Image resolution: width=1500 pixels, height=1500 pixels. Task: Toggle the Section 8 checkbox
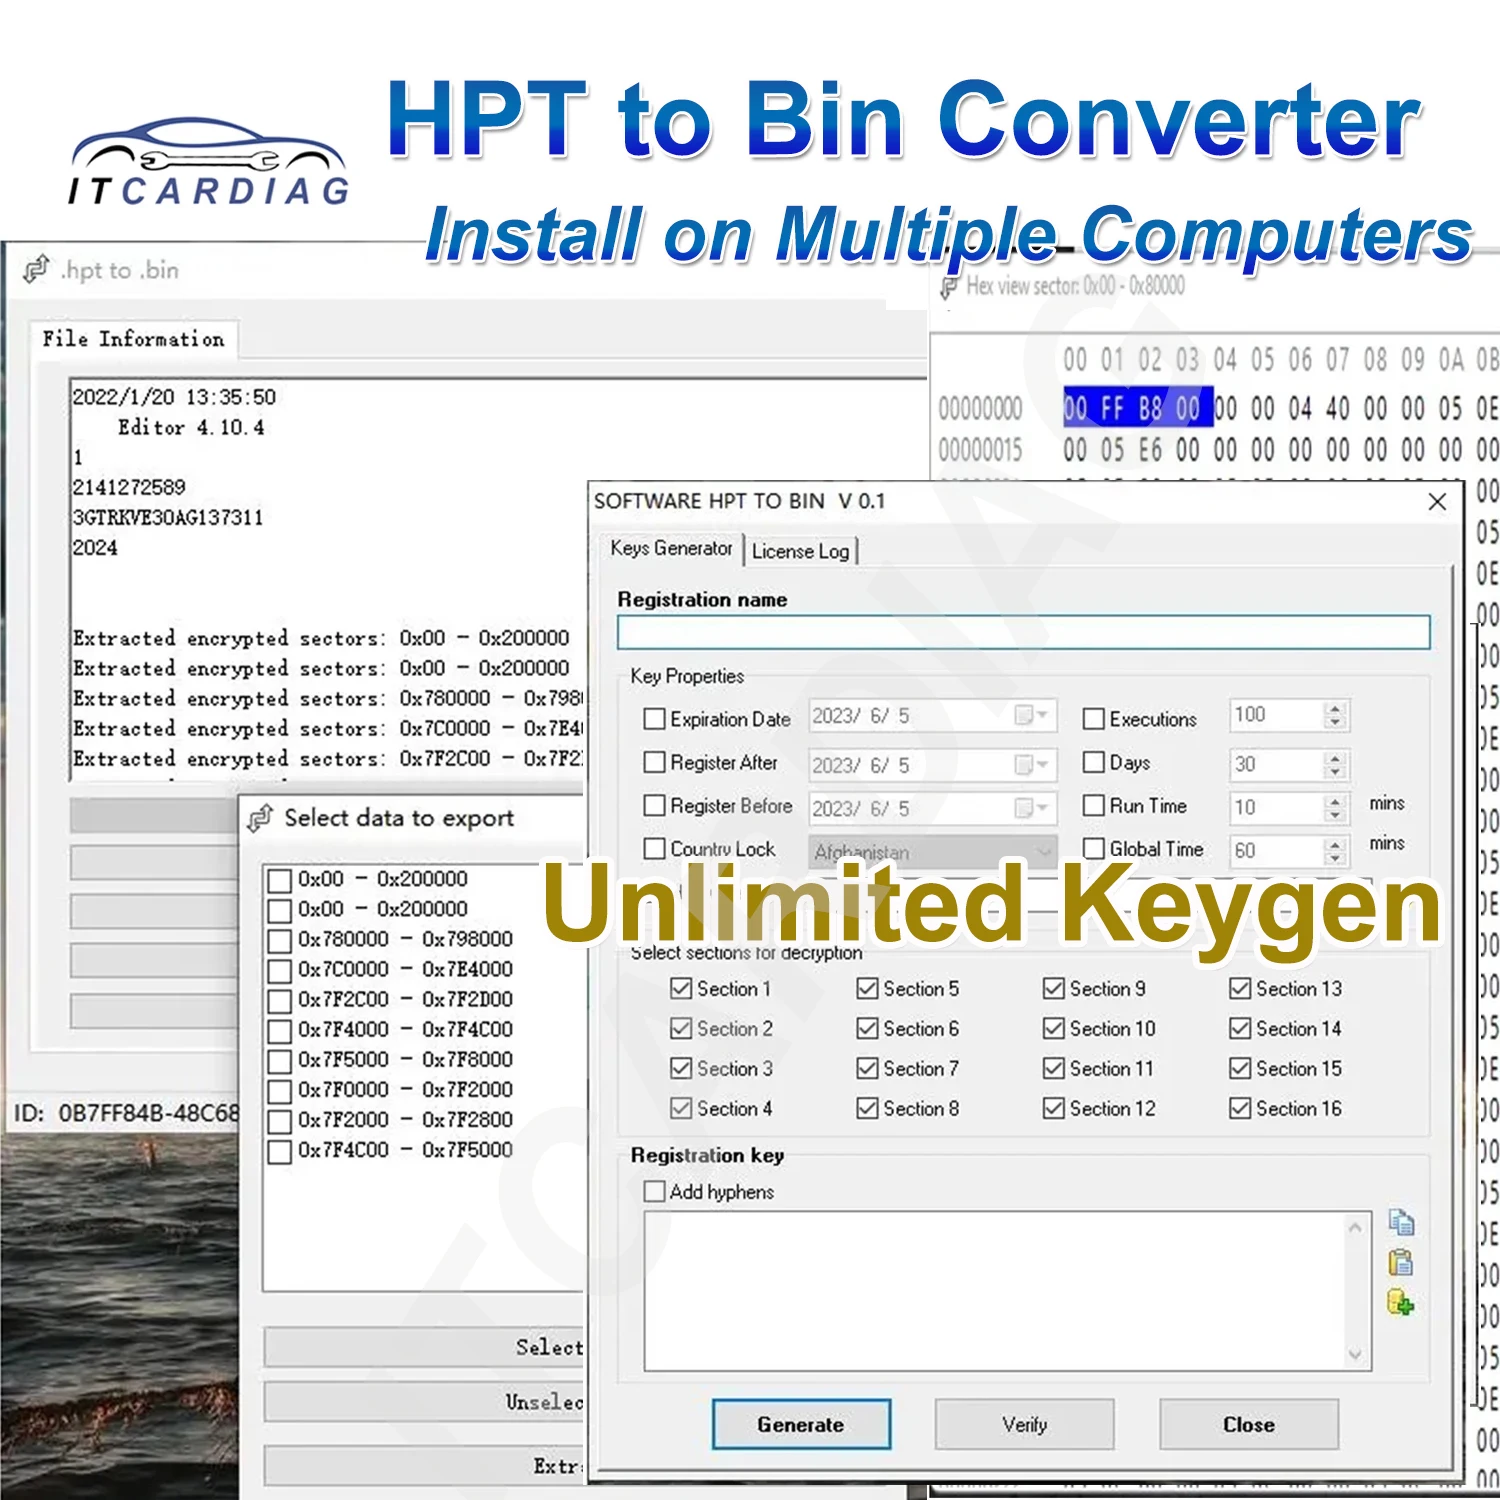pos(867,1108)
